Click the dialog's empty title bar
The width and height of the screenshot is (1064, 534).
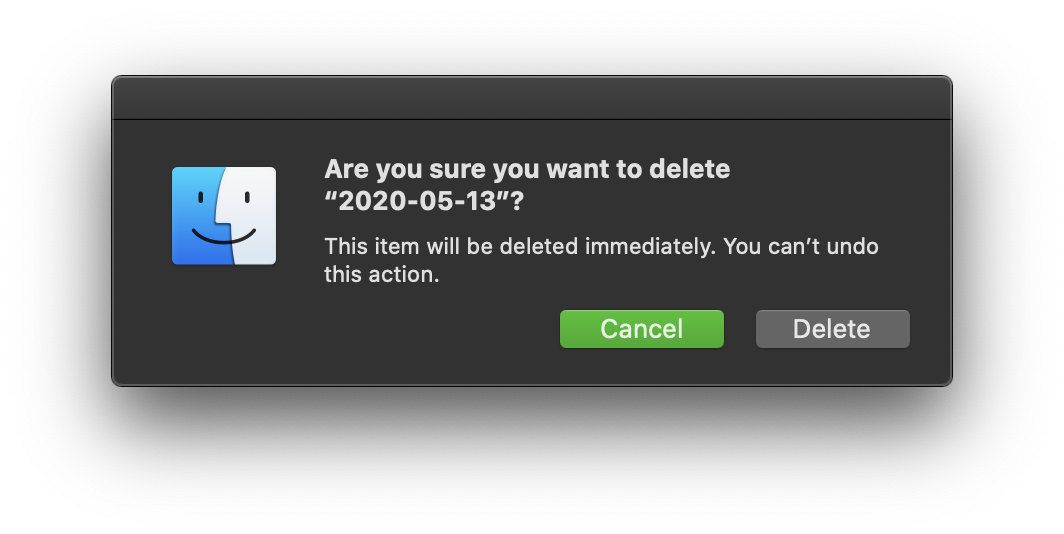[x=532, y=98]
